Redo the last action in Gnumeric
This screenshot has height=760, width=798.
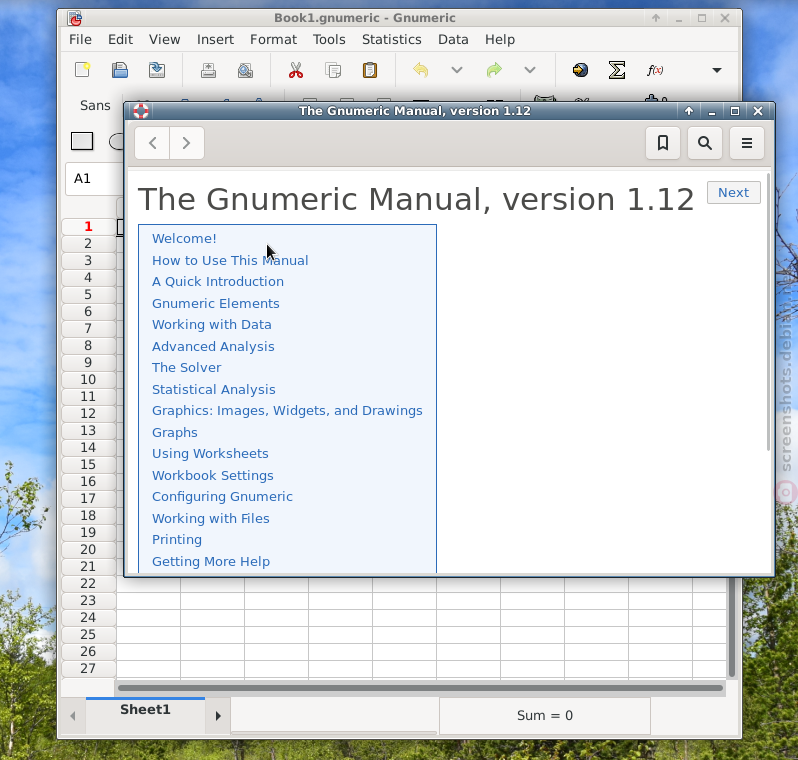click(x=494, y=70)
